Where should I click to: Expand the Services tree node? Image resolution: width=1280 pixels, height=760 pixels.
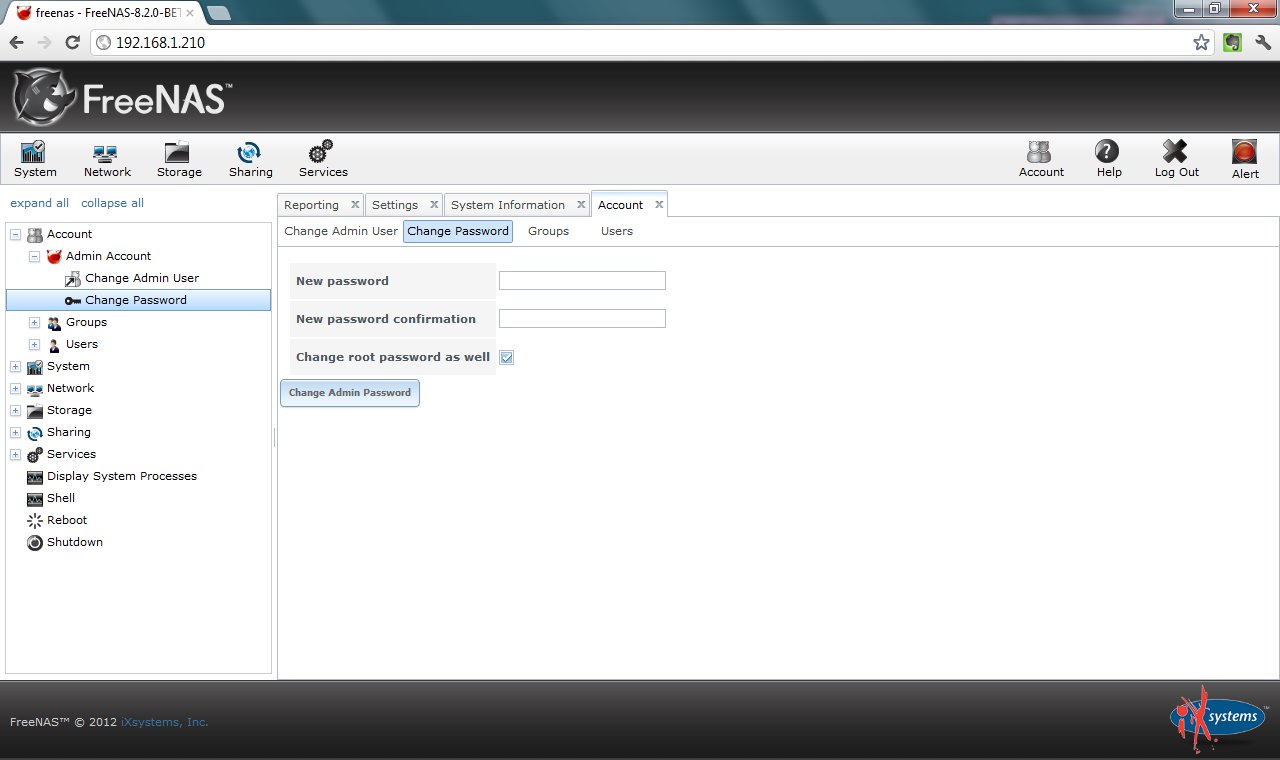tap(15, 454)
